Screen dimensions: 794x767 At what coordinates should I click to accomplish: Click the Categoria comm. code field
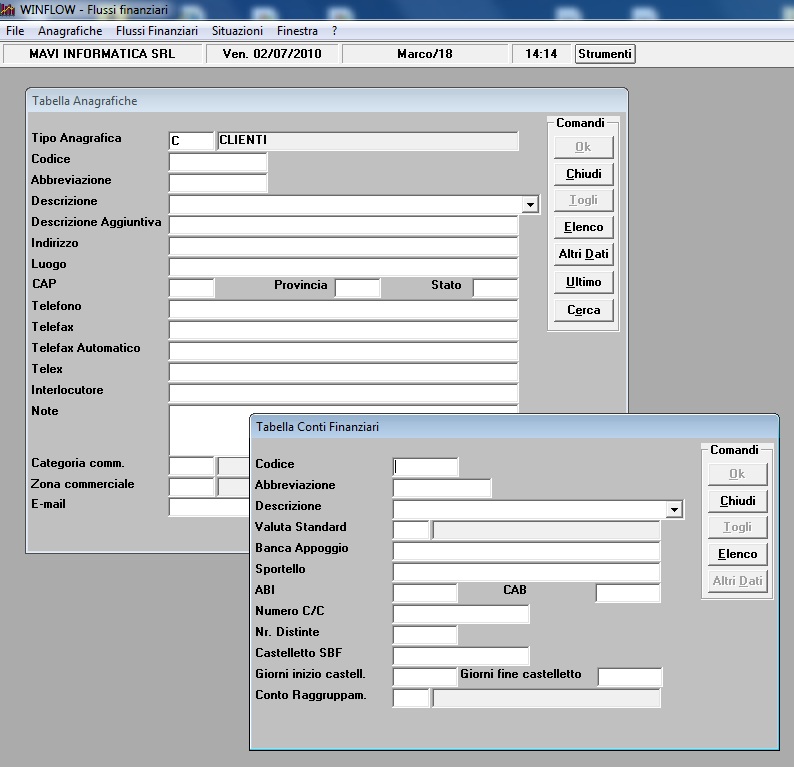[191, 466]
